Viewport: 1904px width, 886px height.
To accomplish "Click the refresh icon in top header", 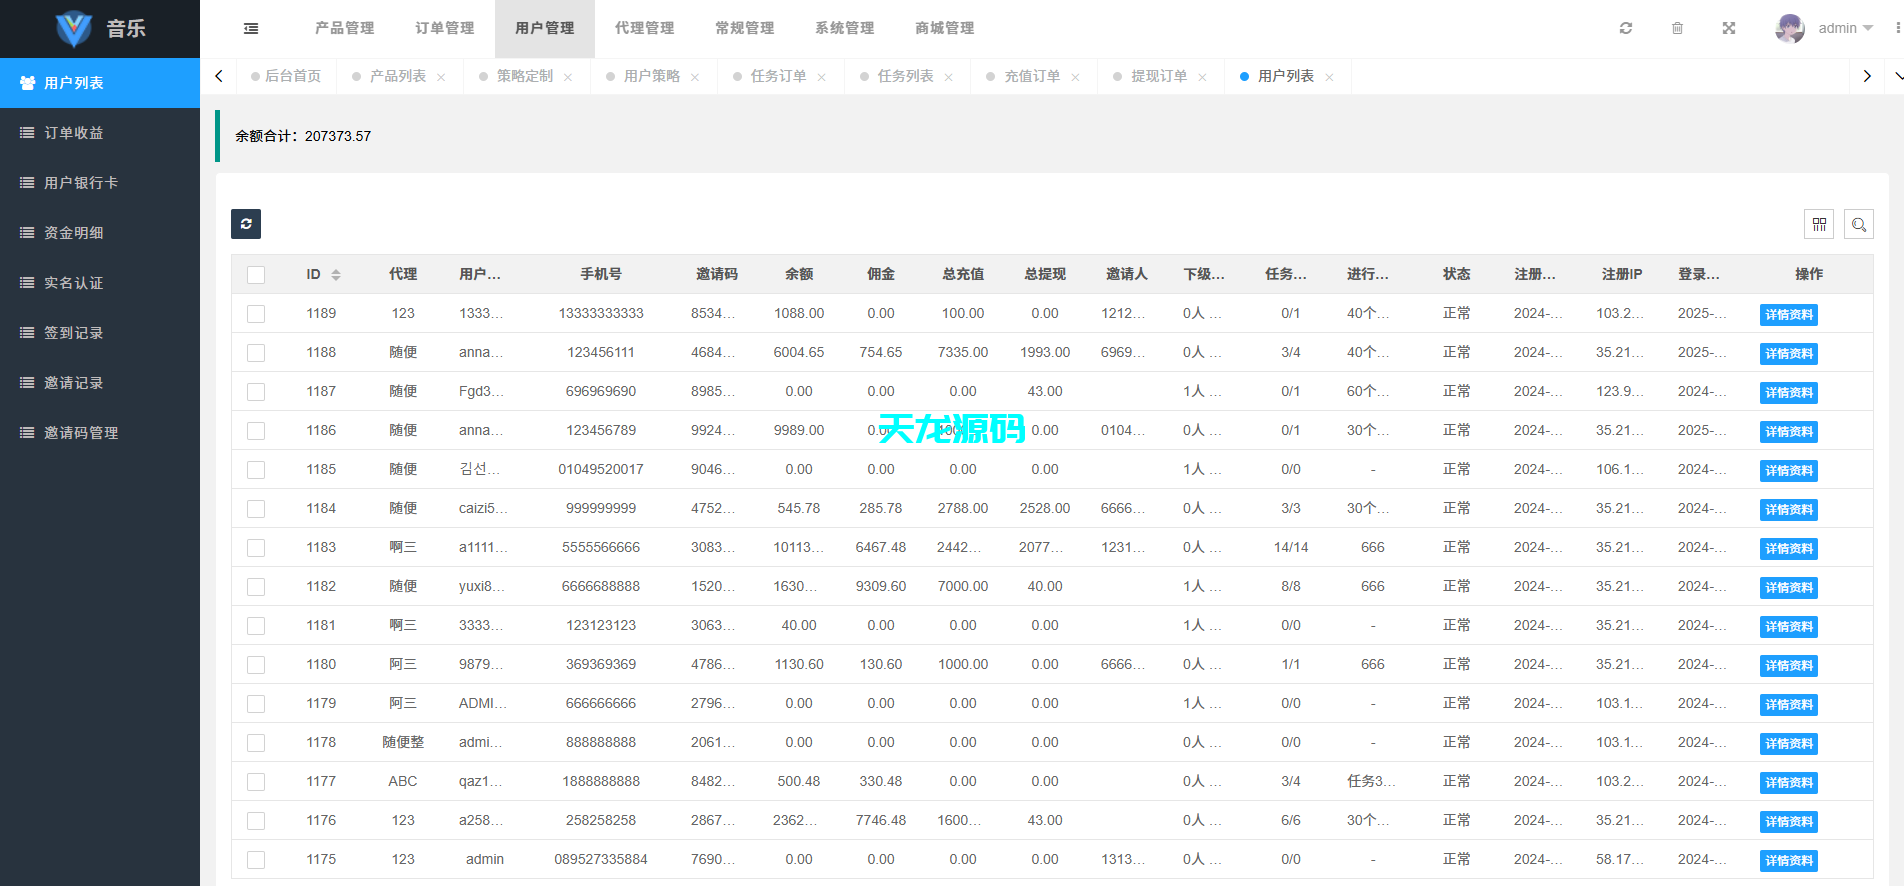I will point(1626,28).
